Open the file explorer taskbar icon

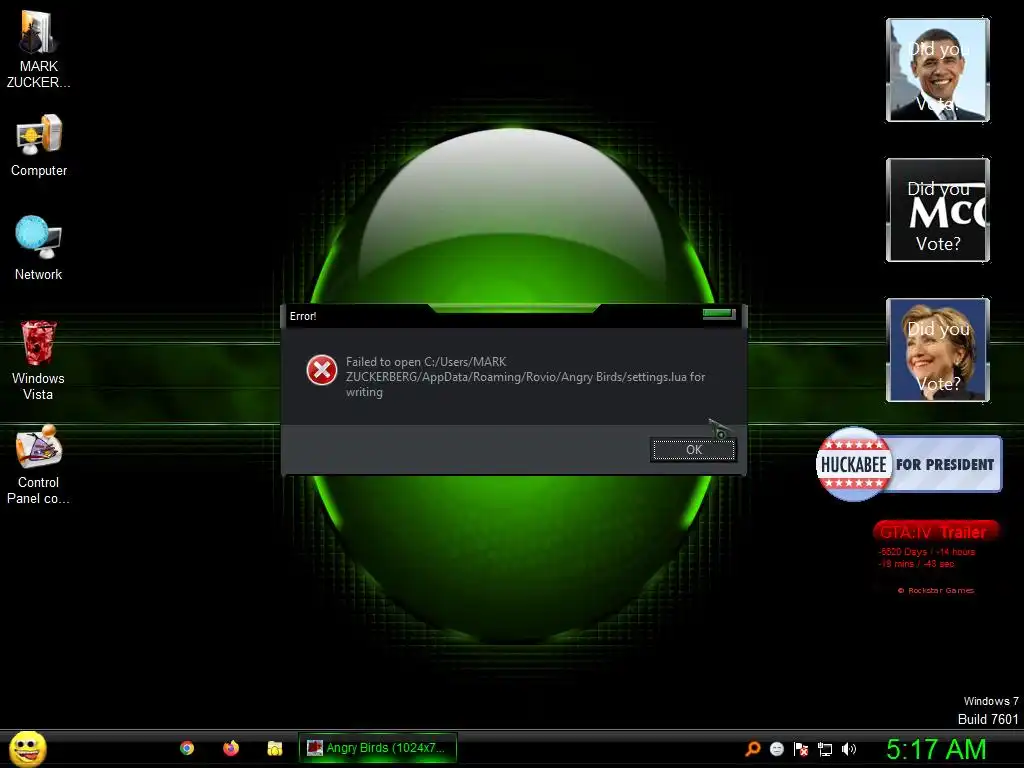click(x=274, y=748)
